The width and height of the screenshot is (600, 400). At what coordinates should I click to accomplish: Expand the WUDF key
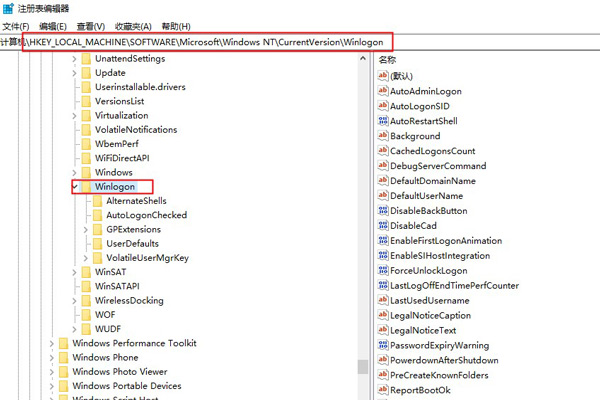pyautogui.click(x=74, y=329)
